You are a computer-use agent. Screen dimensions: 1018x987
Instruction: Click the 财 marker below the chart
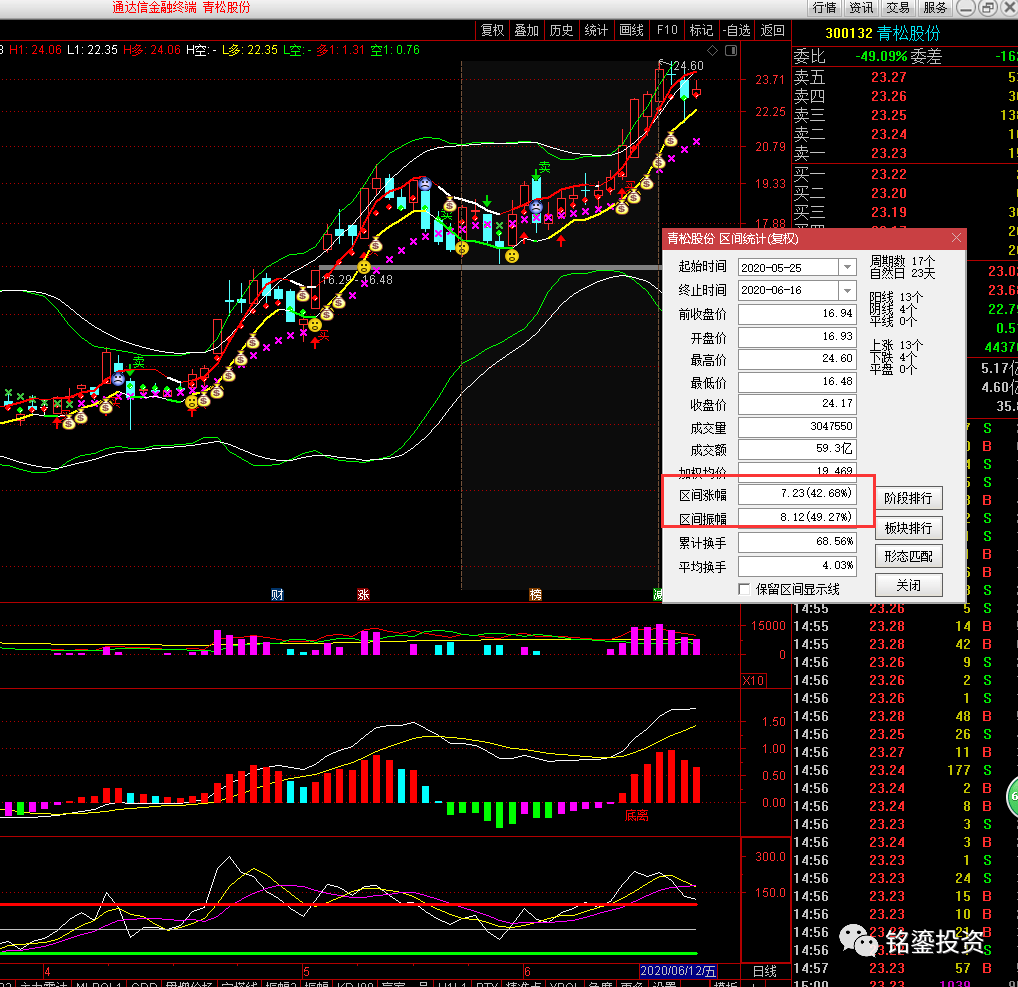pyautogui.click(x=277, y=594)
